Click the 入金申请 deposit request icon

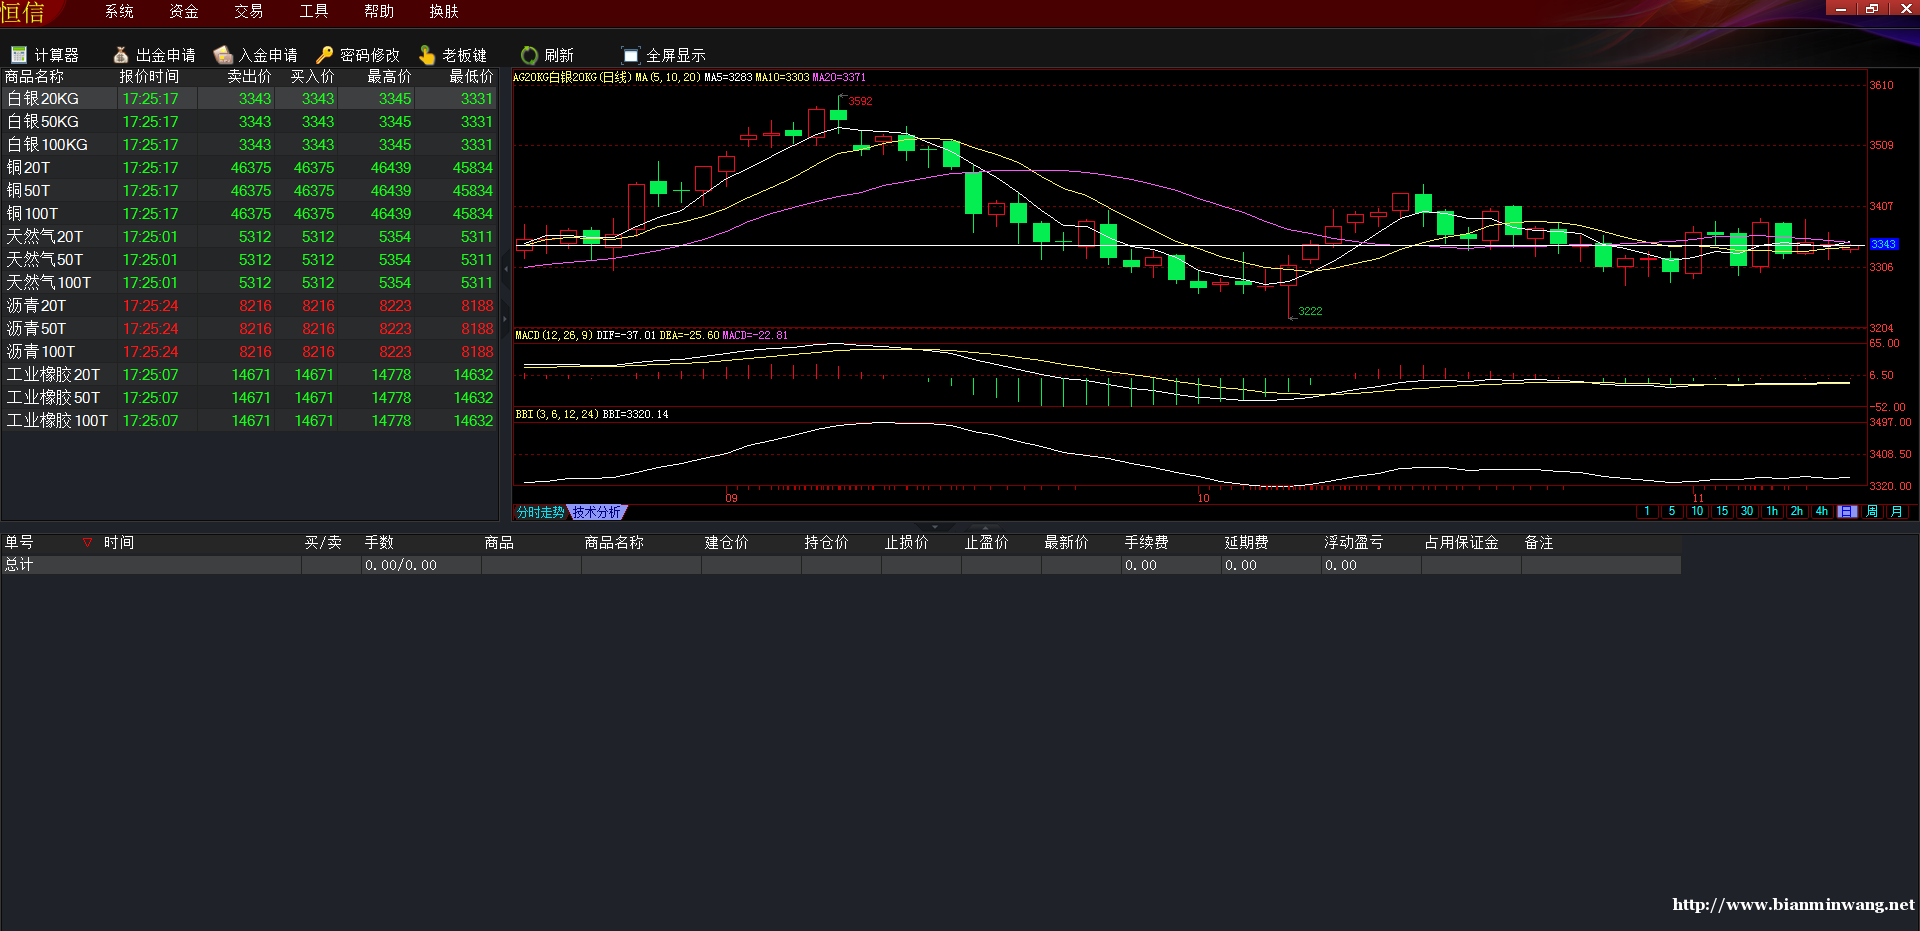click(x=223, y=55)
